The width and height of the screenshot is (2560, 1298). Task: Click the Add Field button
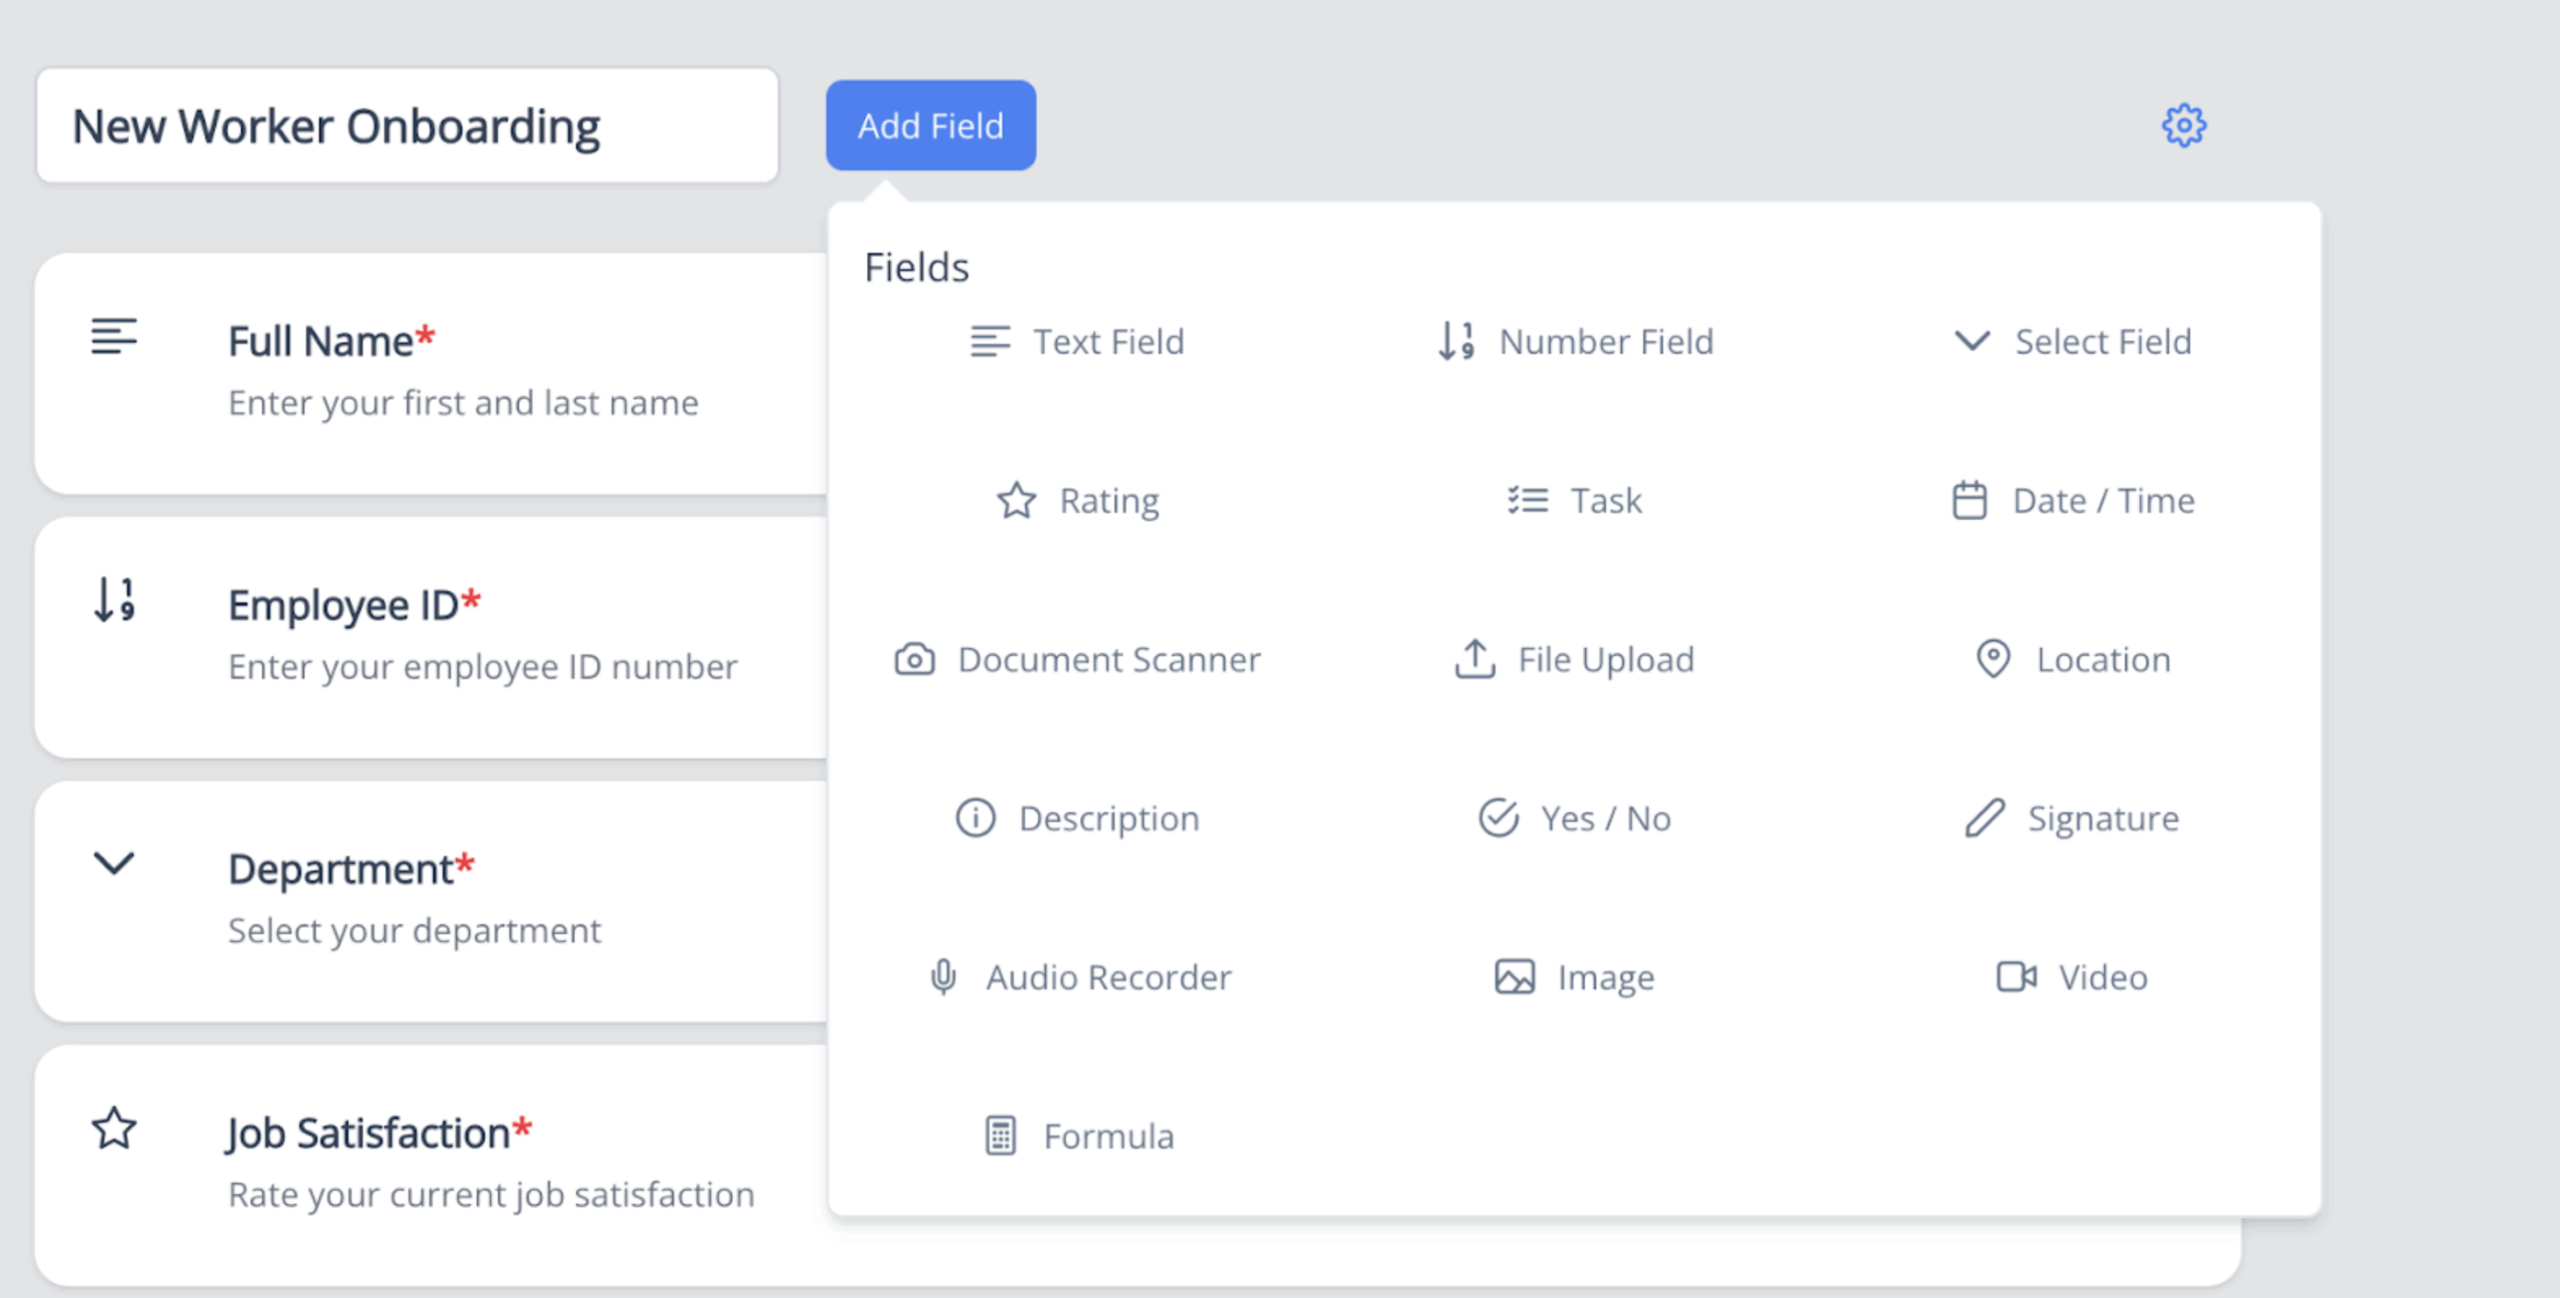click(931, 125)
